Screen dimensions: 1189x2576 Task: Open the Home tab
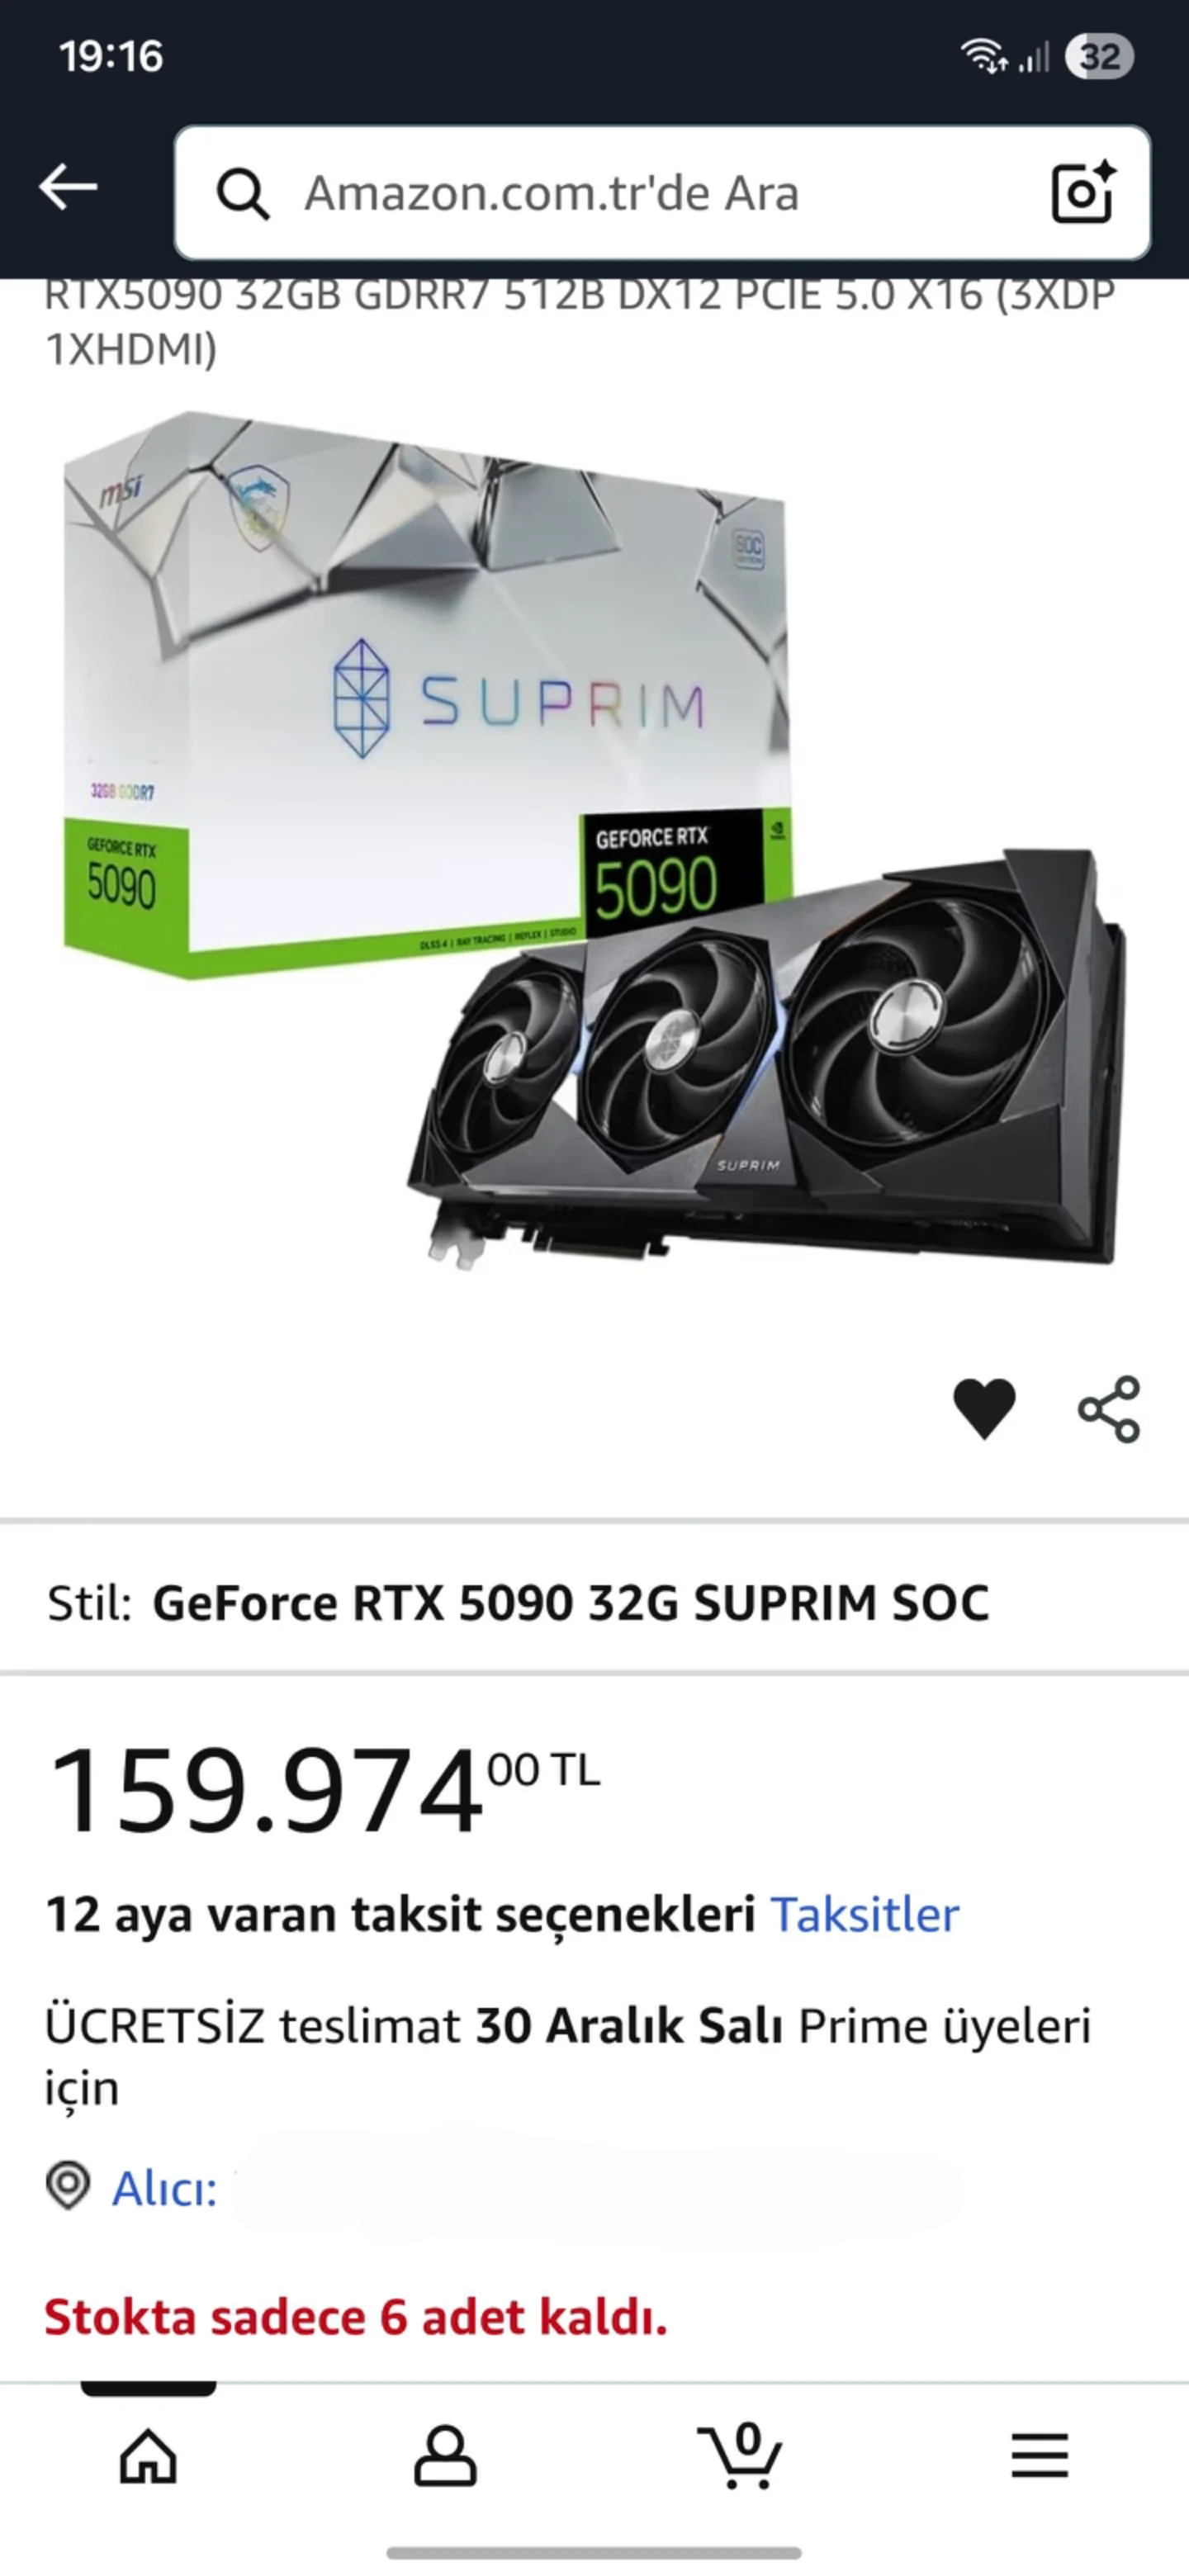pyautogui.click(x=148, y=2455)
